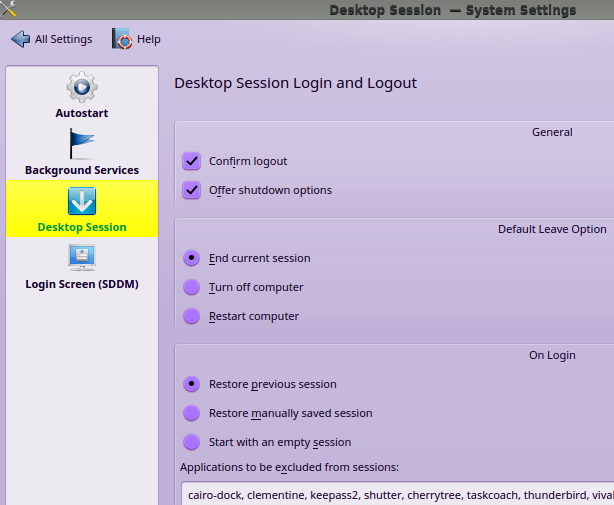Click the Help lifebuoy icon
Screen dimensions: 614x505
coord(123,39)
